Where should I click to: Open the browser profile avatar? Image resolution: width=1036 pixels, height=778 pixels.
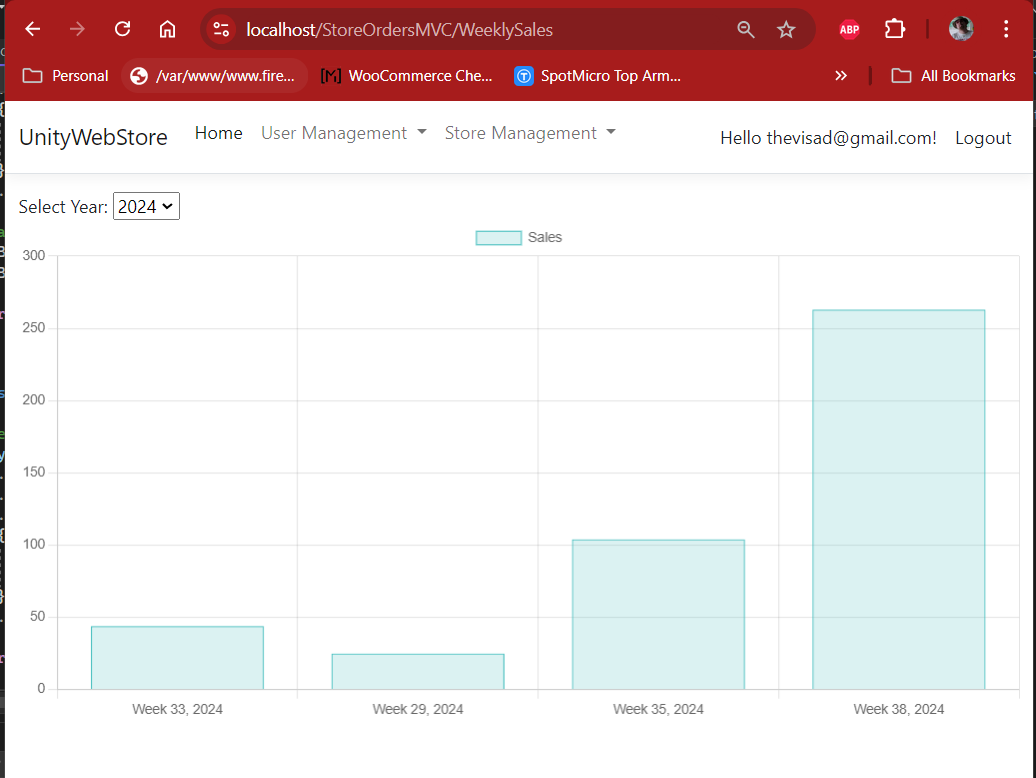click(x=961, y=30)
